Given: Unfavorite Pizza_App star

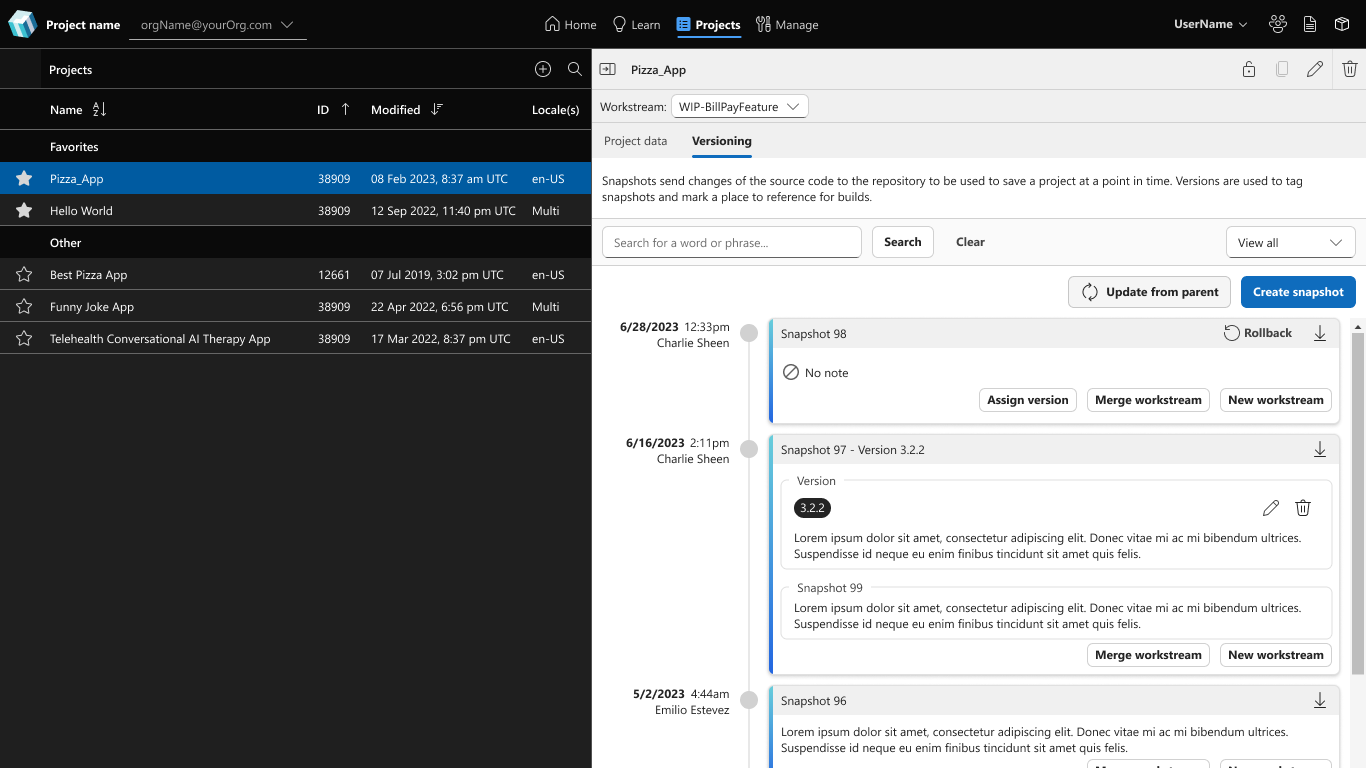Looking at the screenshot, I should point(24,179).
